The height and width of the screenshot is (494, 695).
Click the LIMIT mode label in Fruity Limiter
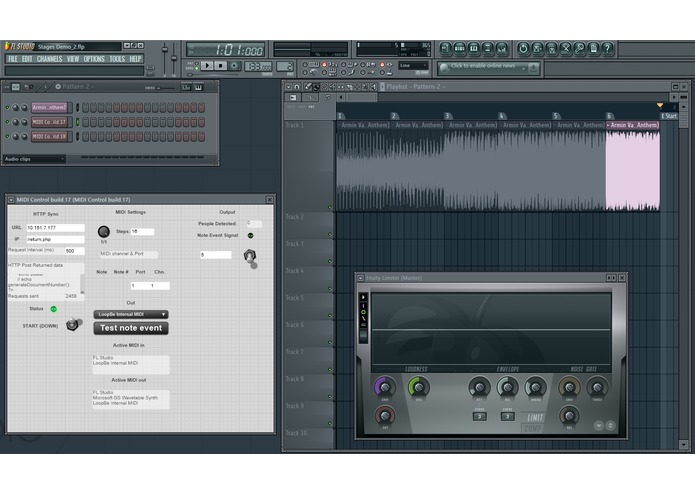(535, 417)
